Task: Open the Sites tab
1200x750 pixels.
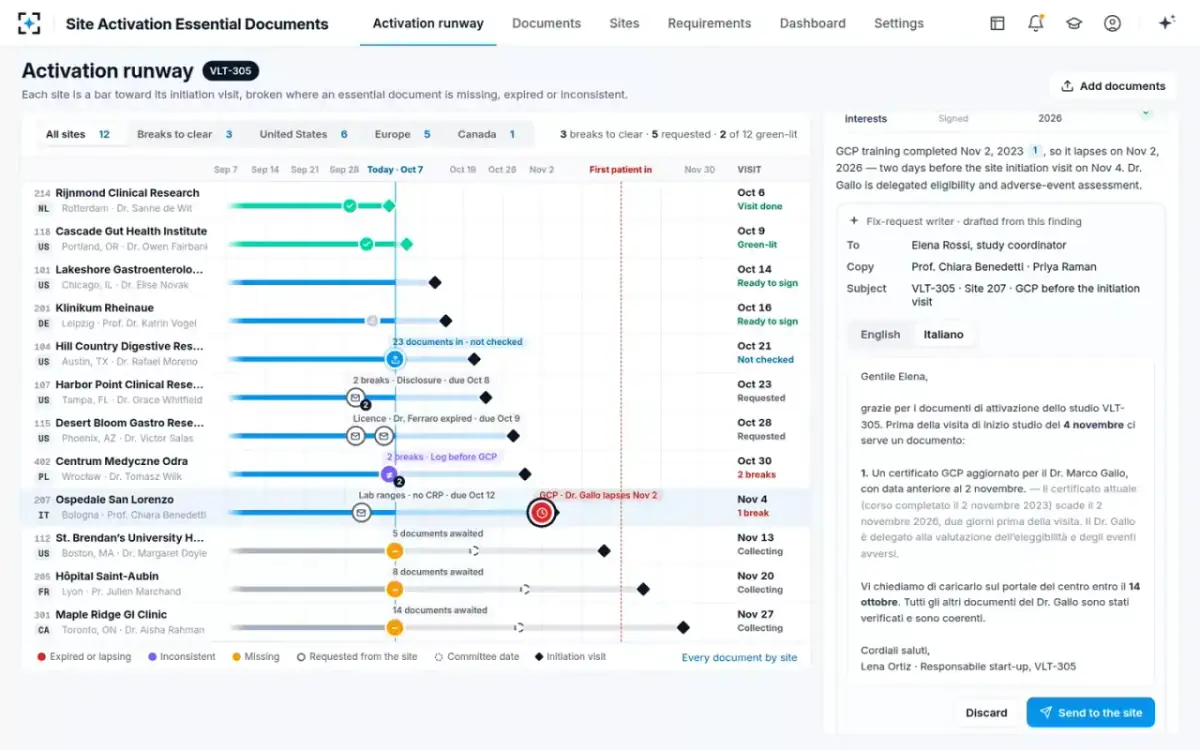Action: pos(624,23)
